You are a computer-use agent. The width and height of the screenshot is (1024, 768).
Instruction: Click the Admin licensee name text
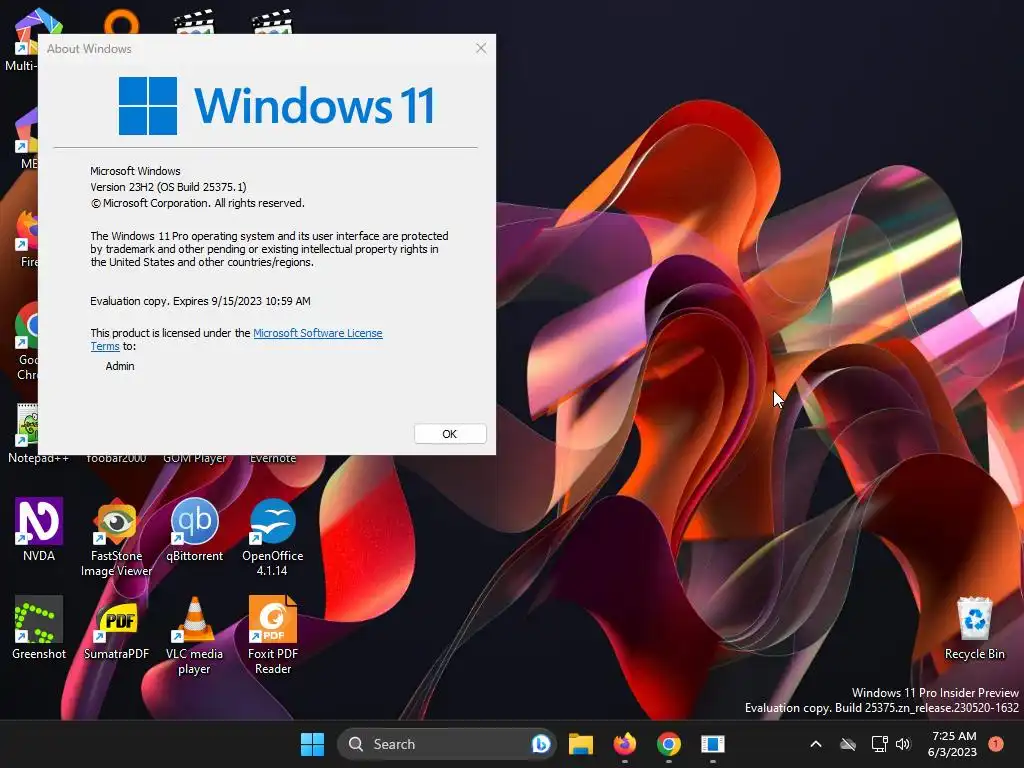point(120,366)
